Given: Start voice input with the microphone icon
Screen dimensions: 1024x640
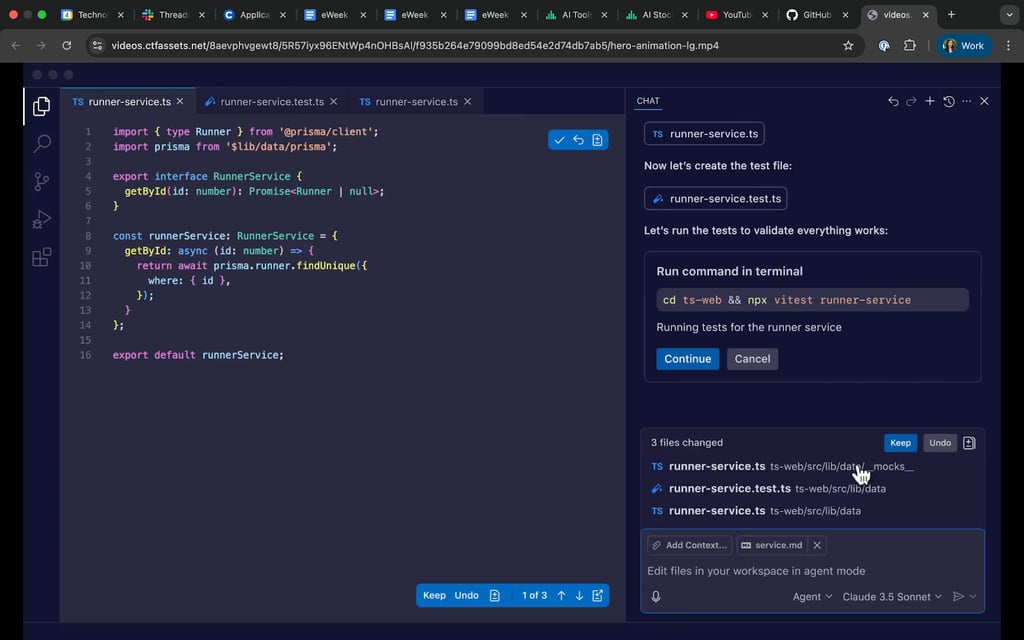Looking at the screenshot, I should click(x=655, y=596).
